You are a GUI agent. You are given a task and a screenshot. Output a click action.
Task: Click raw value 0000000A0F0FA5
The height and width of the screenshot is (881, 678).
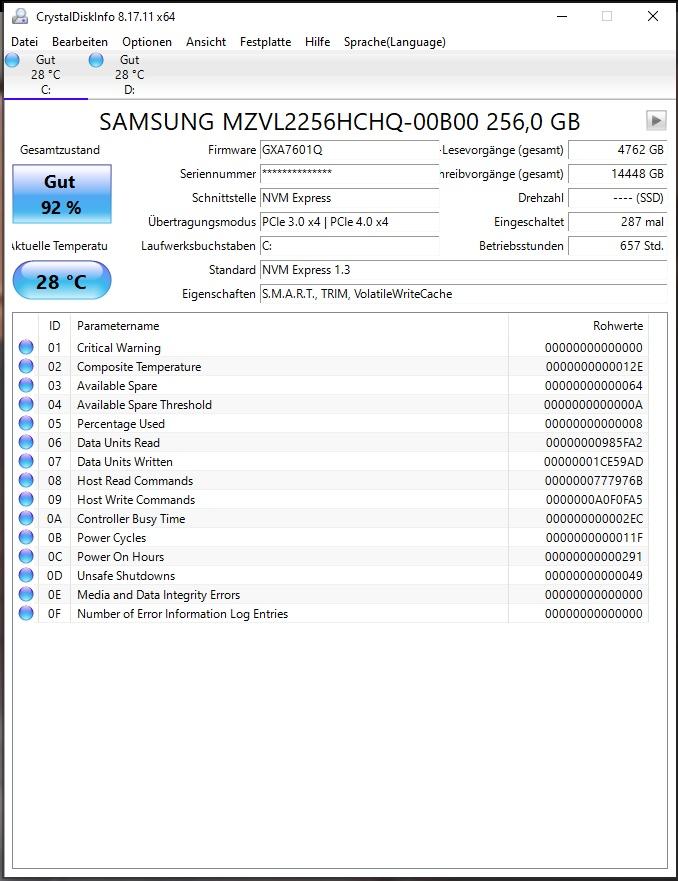594,499
